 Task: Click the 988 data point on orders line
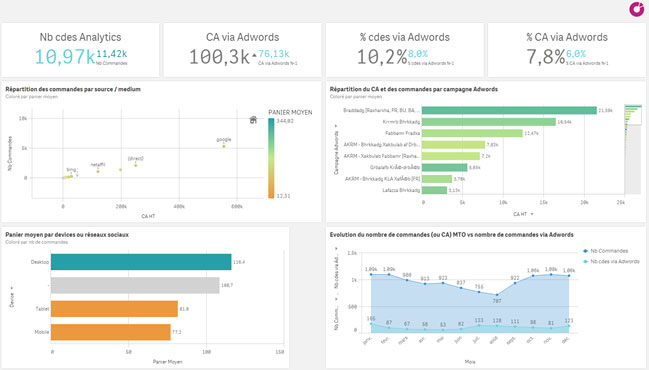pyautogui.click(x=407, y=280)
